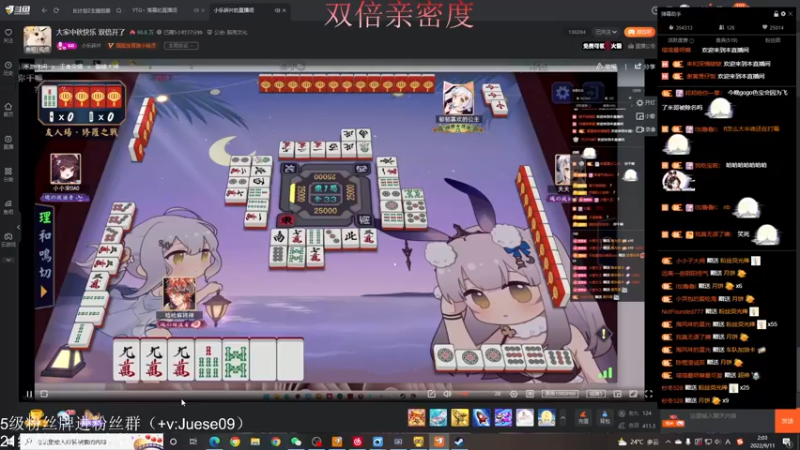Select the shark gift icon
The image size is (800, 450).
coord(438,417)
